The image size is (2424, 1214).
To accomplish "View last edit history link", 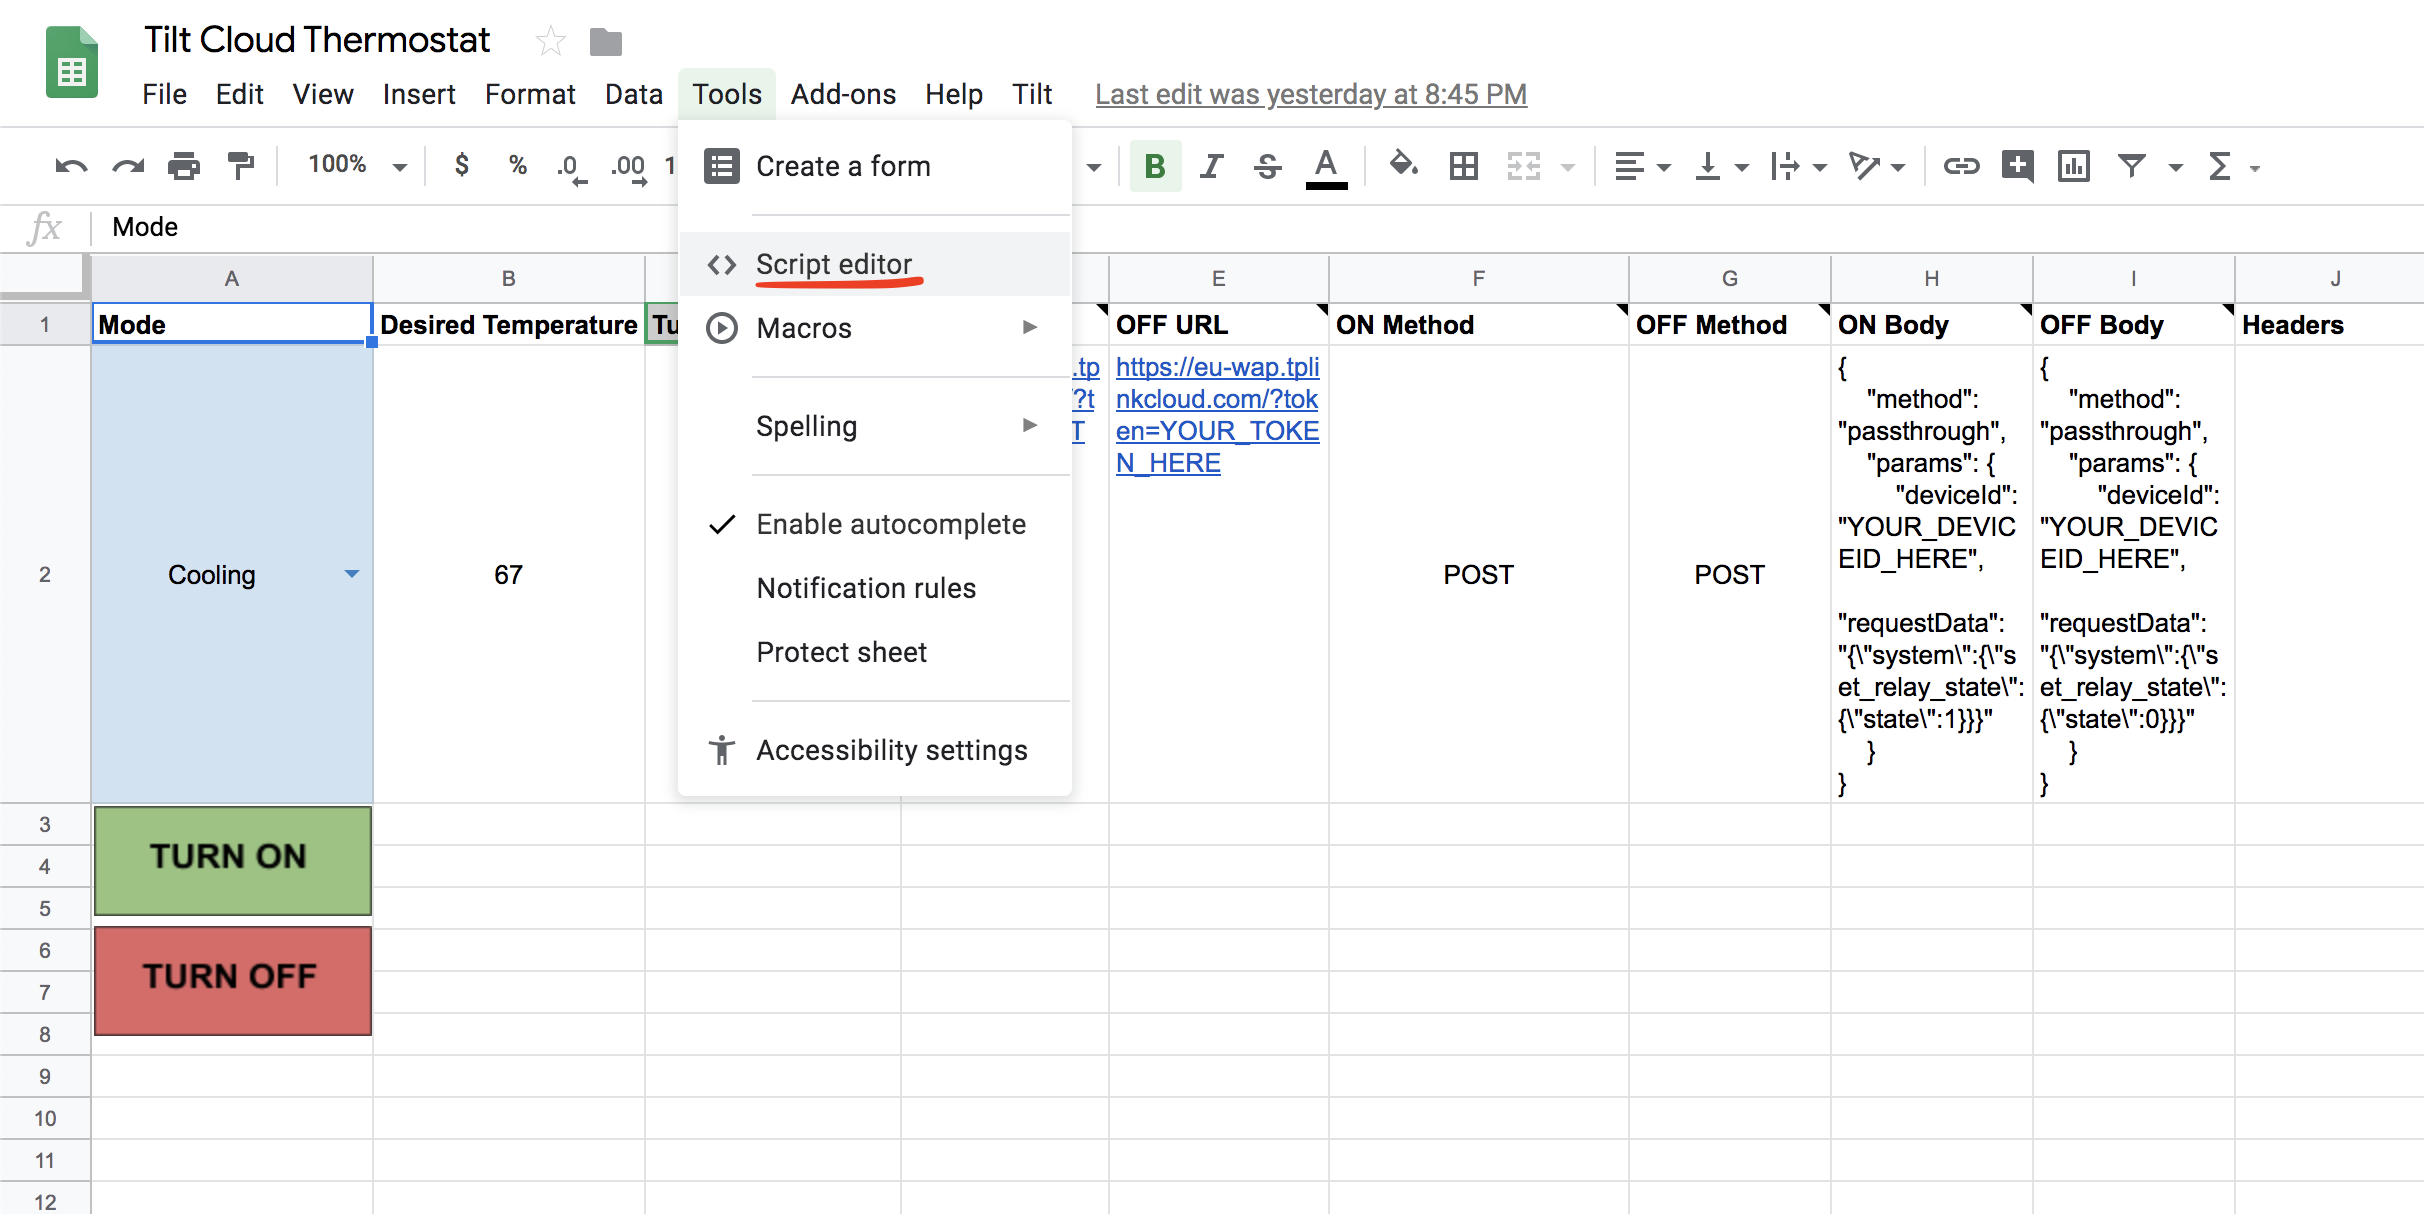I will click(x=1311, y=94).
